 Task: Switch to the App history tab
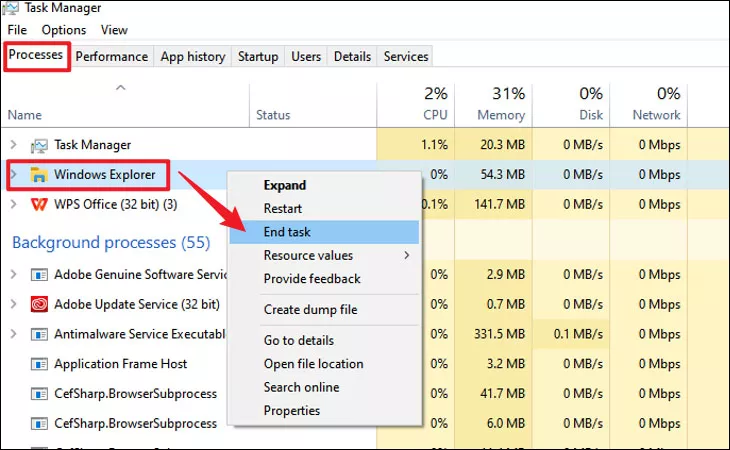(193, 56)
